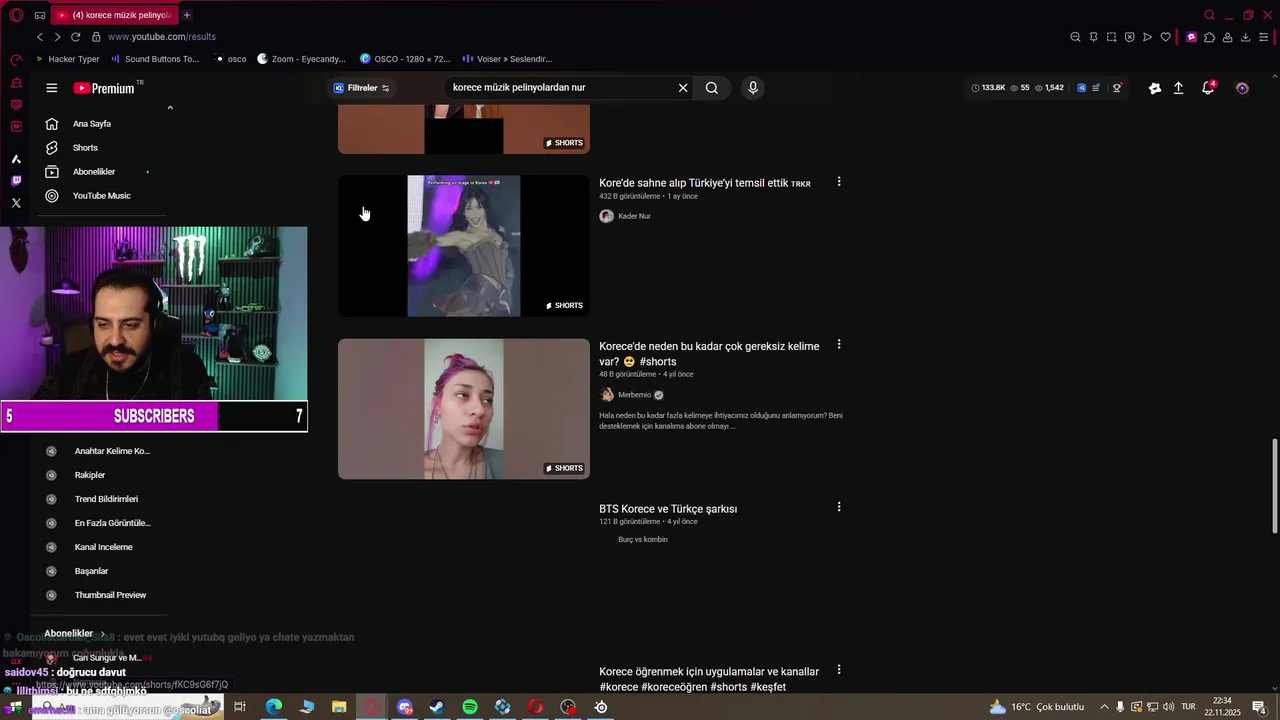Open X in Opera sidebar
The image size is (1280, 720).
pos(16,203)
